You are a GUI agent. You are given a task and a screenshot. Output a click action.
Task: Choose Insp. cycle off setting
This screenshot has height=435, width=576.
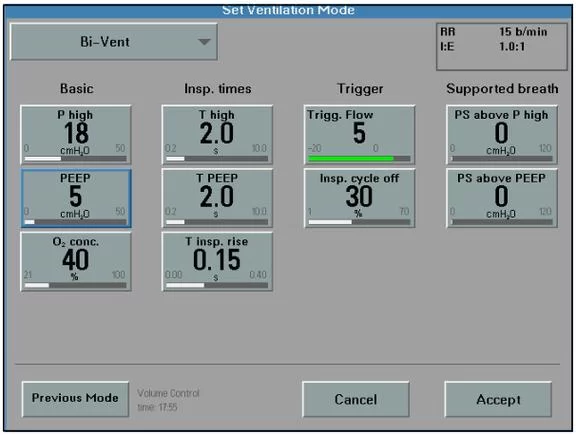tap(359, 198)
